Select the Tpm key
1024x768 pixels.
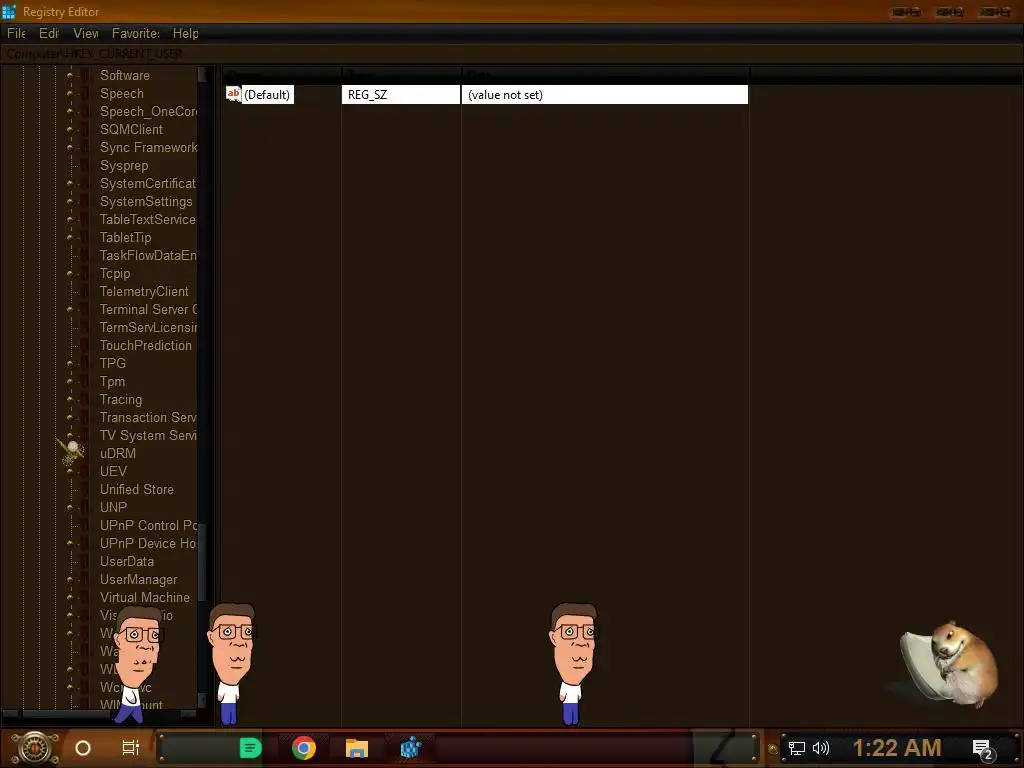pos(112,381)
